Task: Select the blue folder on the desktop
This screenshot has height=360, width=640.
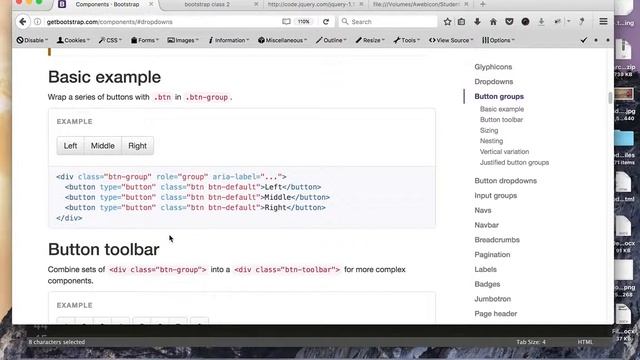Action: (624, 138)
